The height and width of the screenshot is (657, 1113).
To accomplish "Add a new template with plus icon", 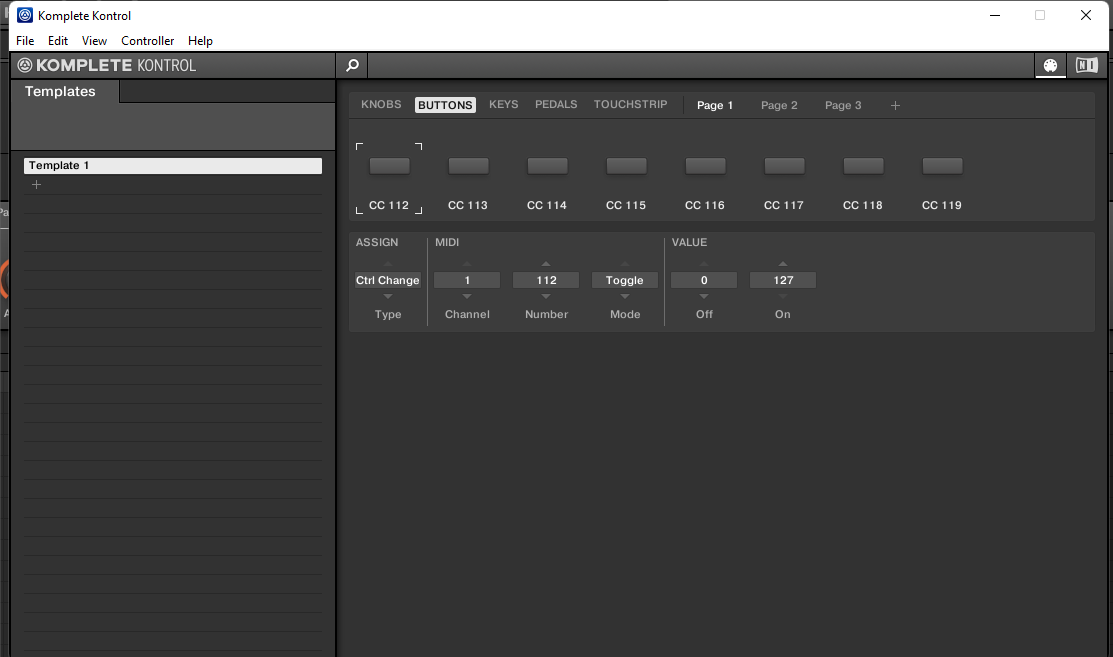I will pyautogui.click(x=36, y=184).
